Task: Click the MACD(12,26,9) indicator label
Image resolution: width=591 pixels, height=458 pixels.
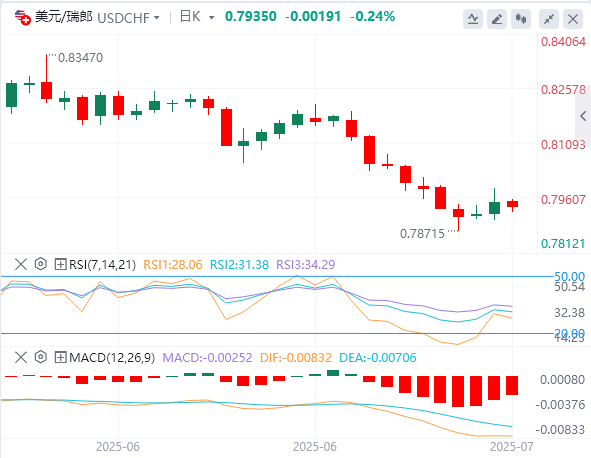Action: point(112,357)
